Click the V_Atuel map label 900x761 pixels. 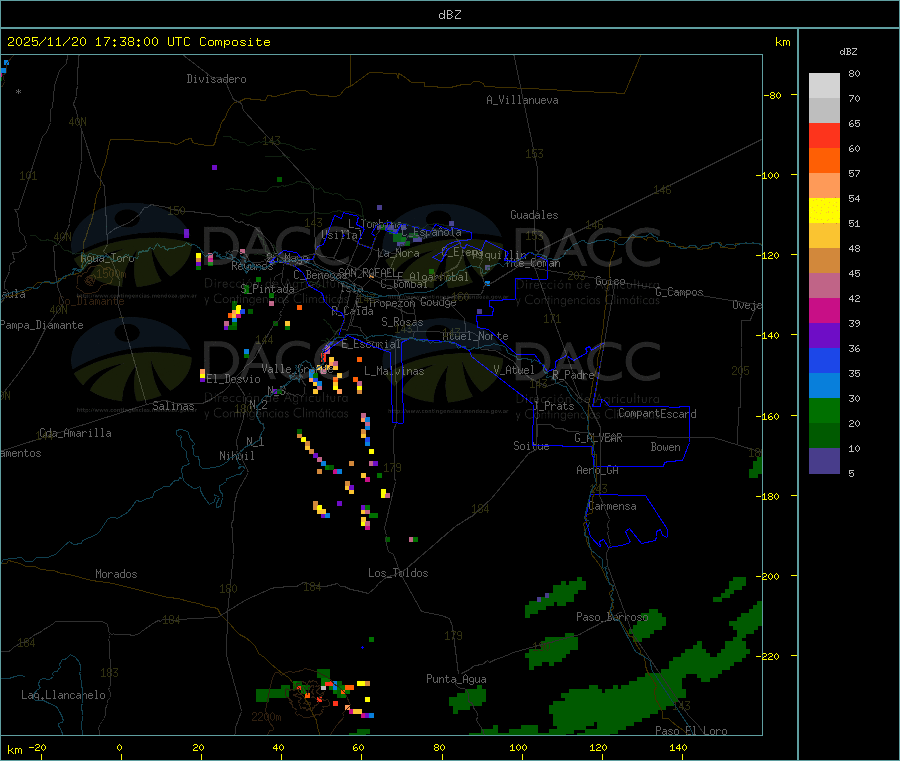tap(514, 370)
